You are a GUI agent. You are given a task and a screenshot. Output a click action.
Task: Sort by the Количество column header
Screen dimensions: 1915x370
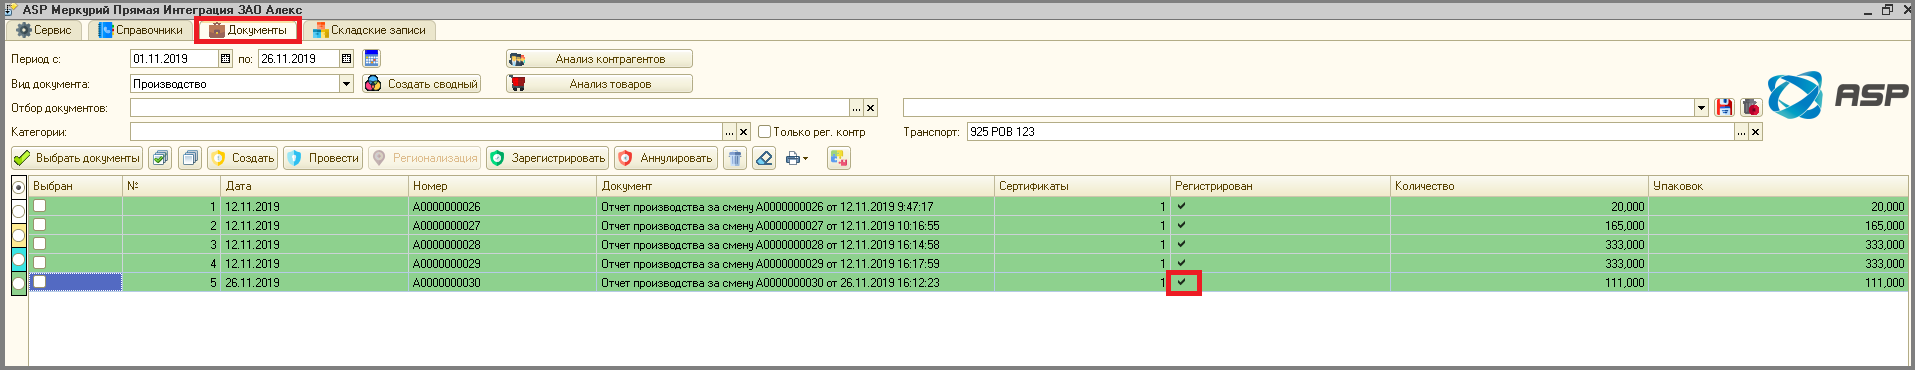1519,186
